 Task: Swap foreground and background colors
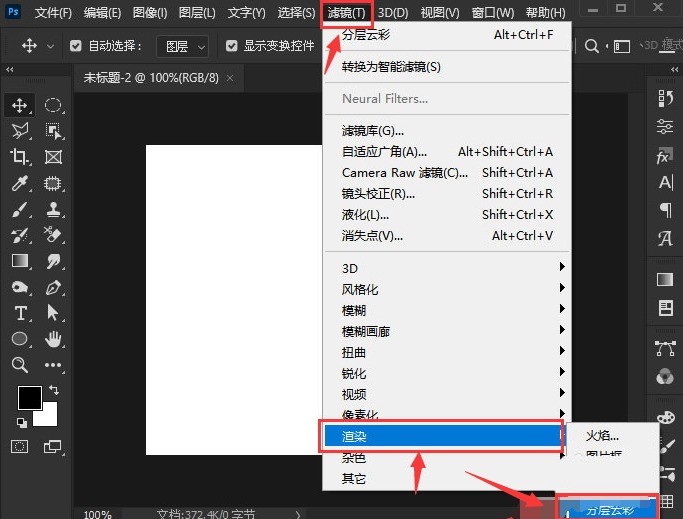pos(54,389)
